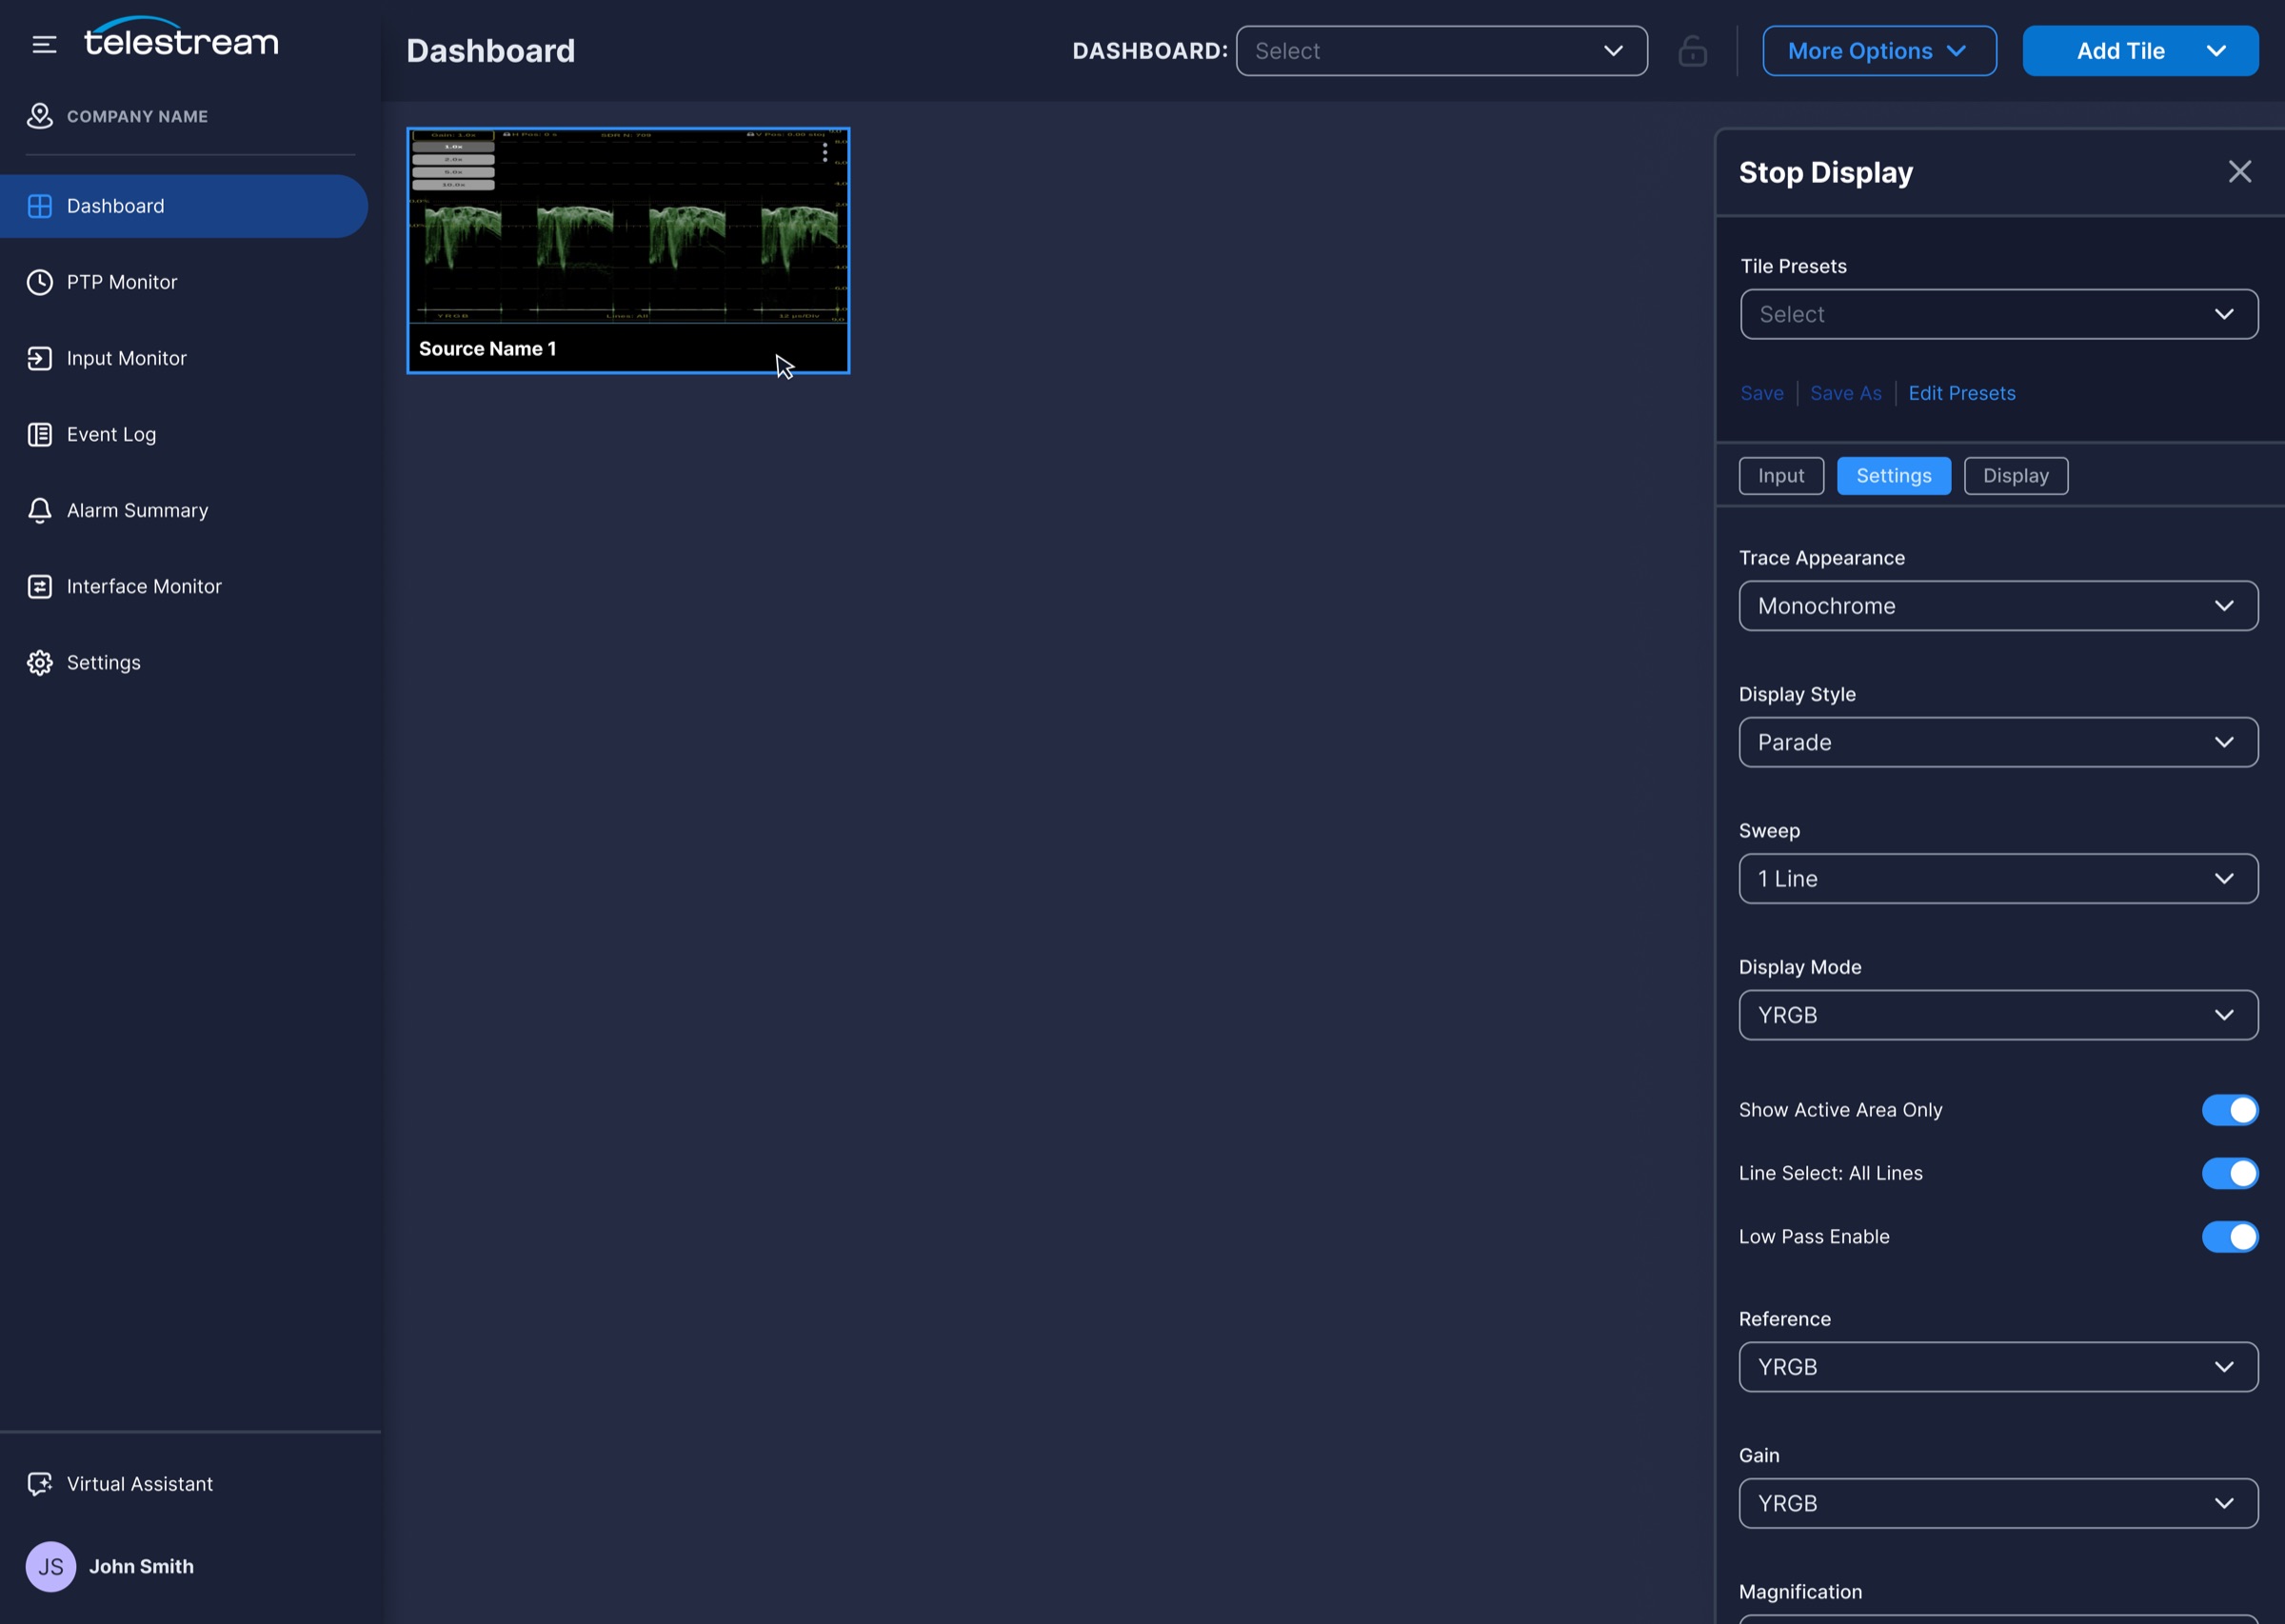Toggle Line Select: All Lines off
Screen dimensions: 2285x1624
pos(2230,1173)
